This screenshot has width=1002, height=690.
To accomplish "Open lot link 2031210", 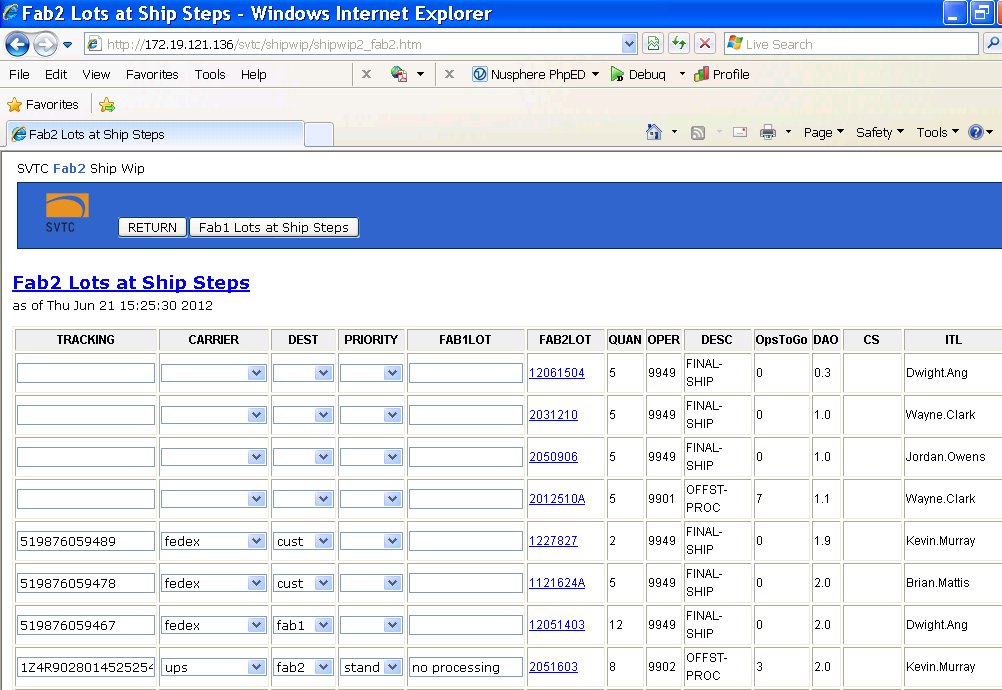I will [x=553, y=415].
